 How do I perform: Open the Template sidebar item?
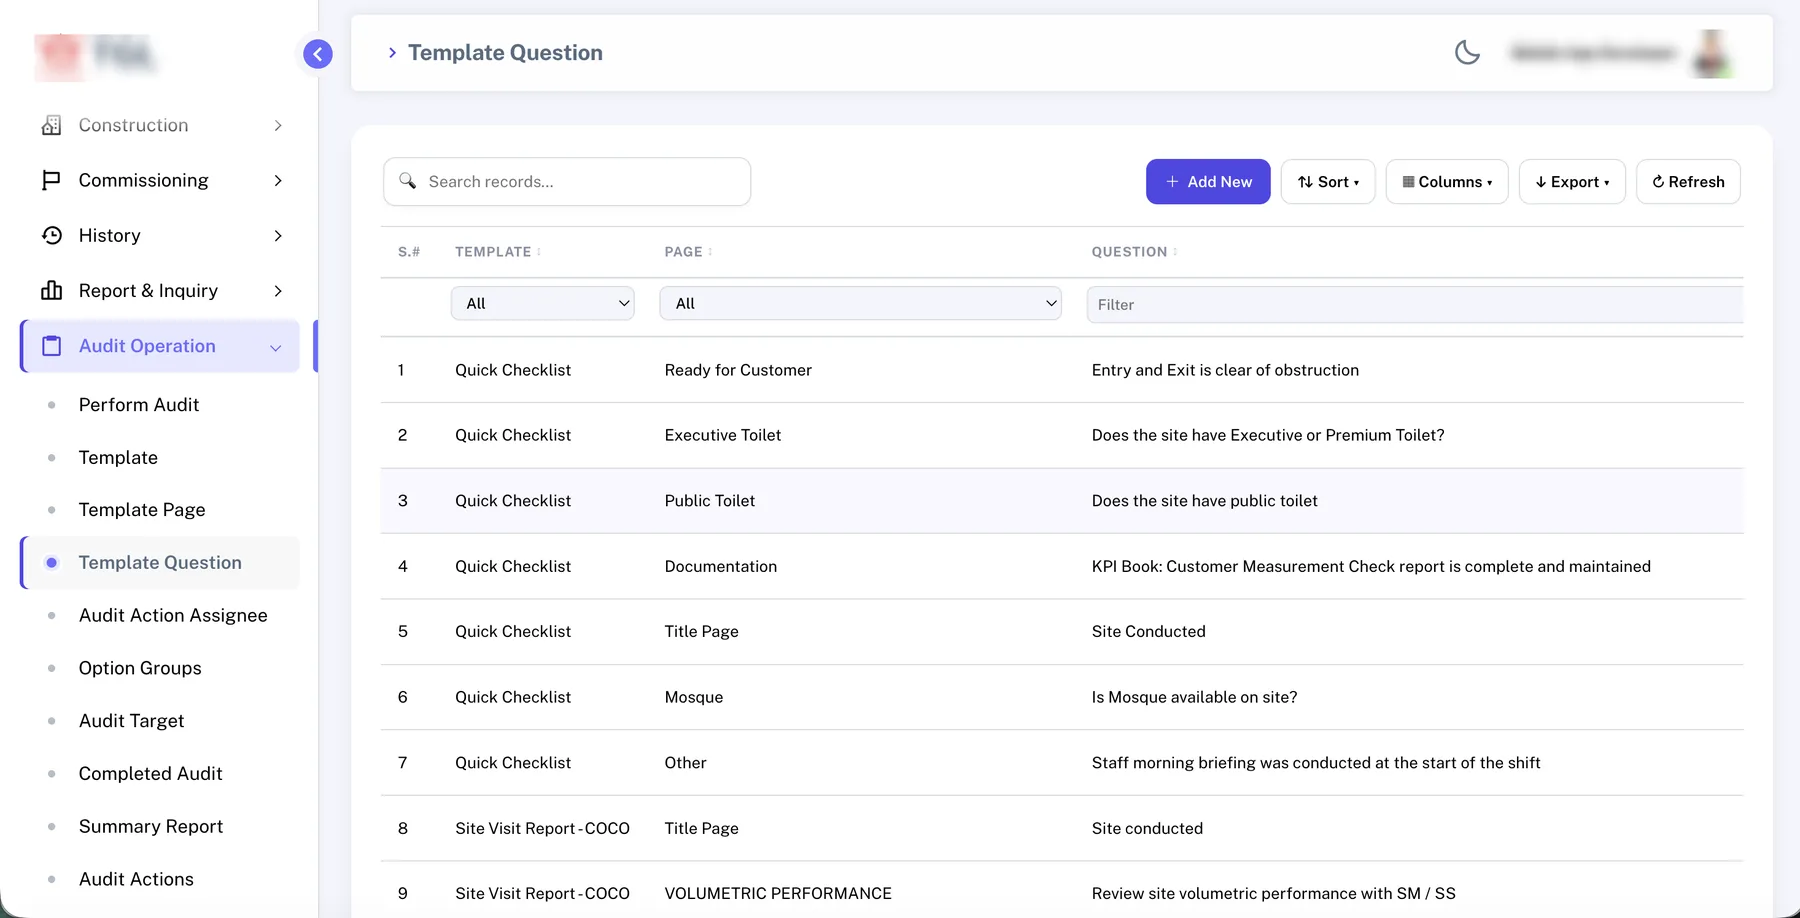[x=118, y=458]
